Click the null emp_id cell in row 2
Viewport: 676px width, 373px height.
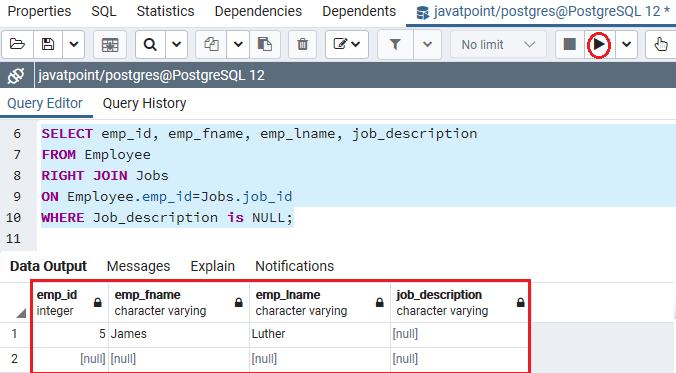[70, 359]
